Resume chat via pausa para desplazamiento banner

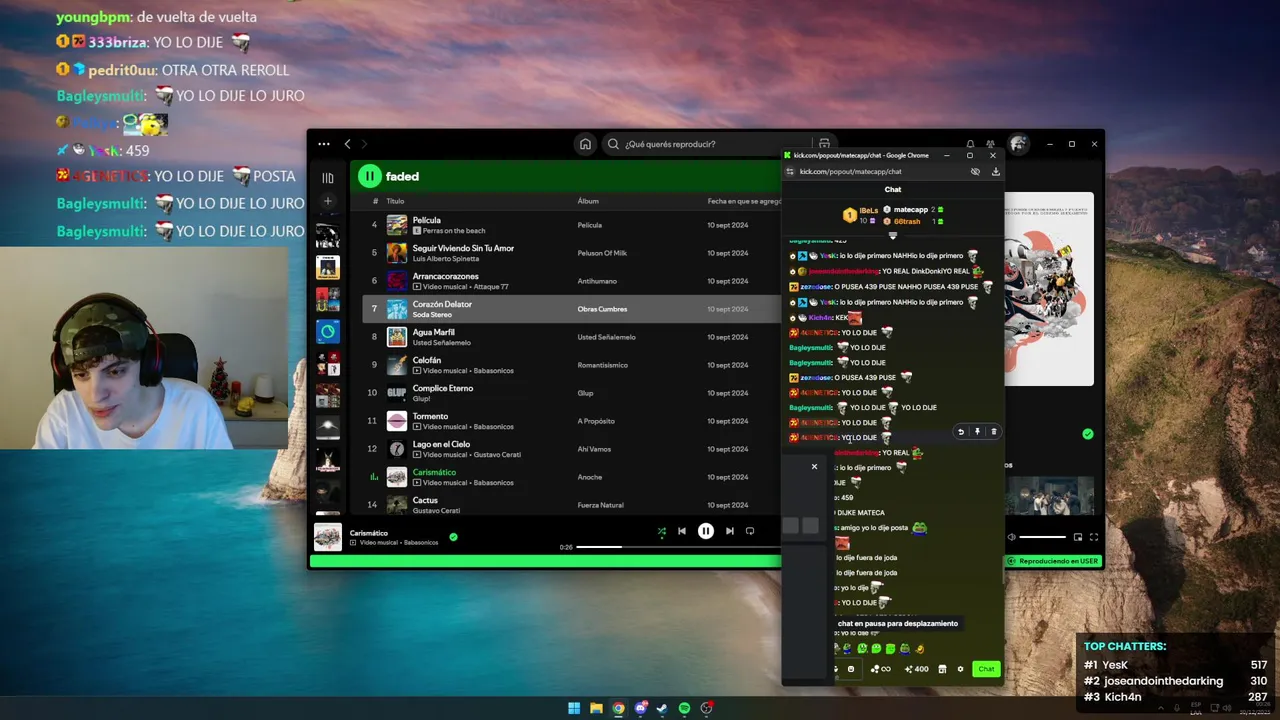[x=897, y=623]
